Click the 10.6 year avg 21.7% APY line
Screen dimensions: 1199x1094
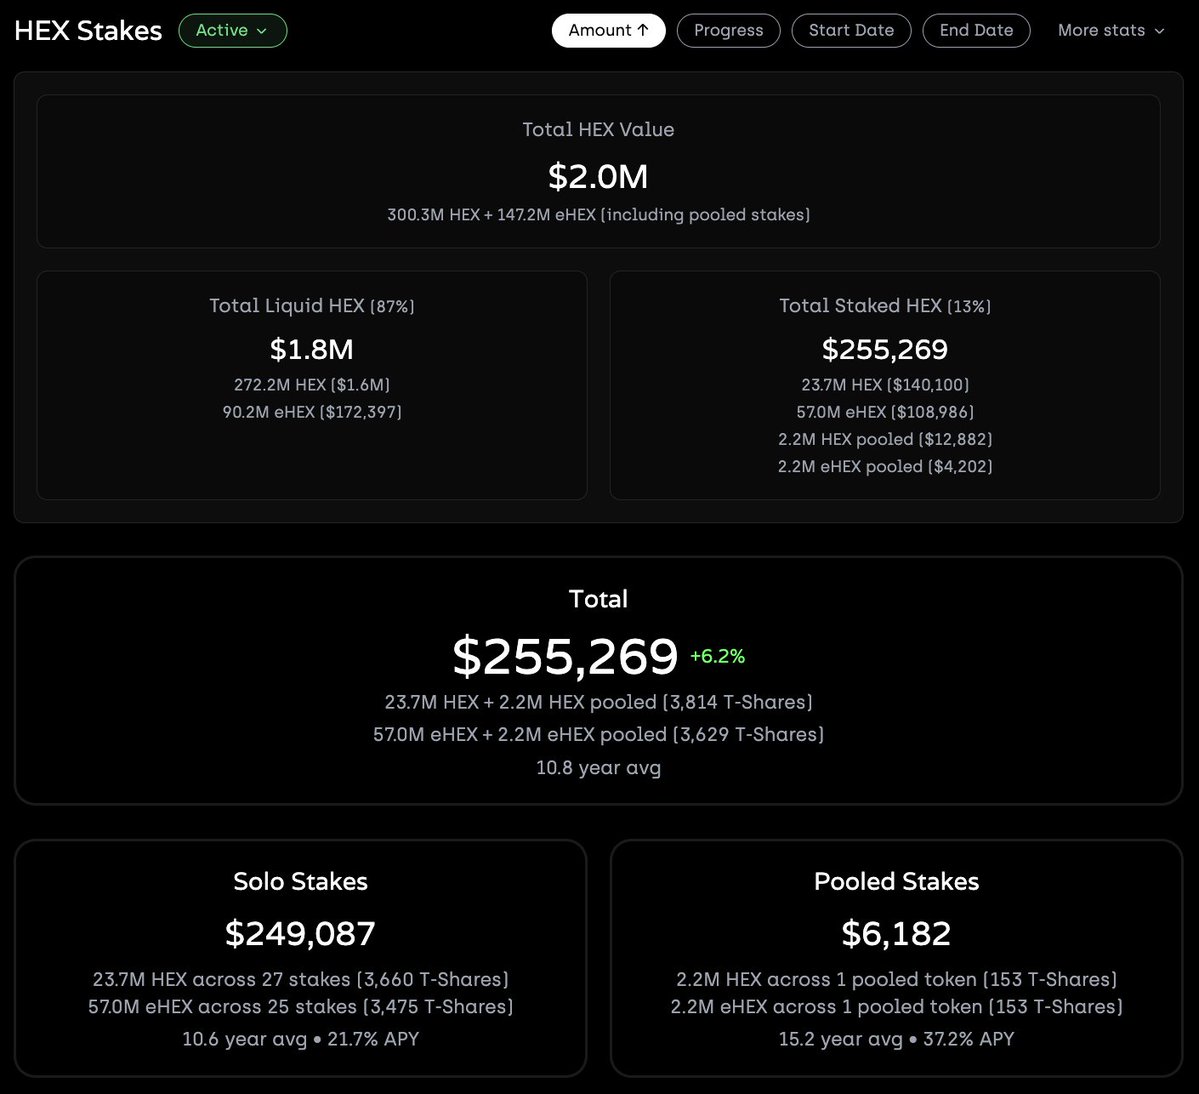pyautogui.click(x=301, y=1039)
